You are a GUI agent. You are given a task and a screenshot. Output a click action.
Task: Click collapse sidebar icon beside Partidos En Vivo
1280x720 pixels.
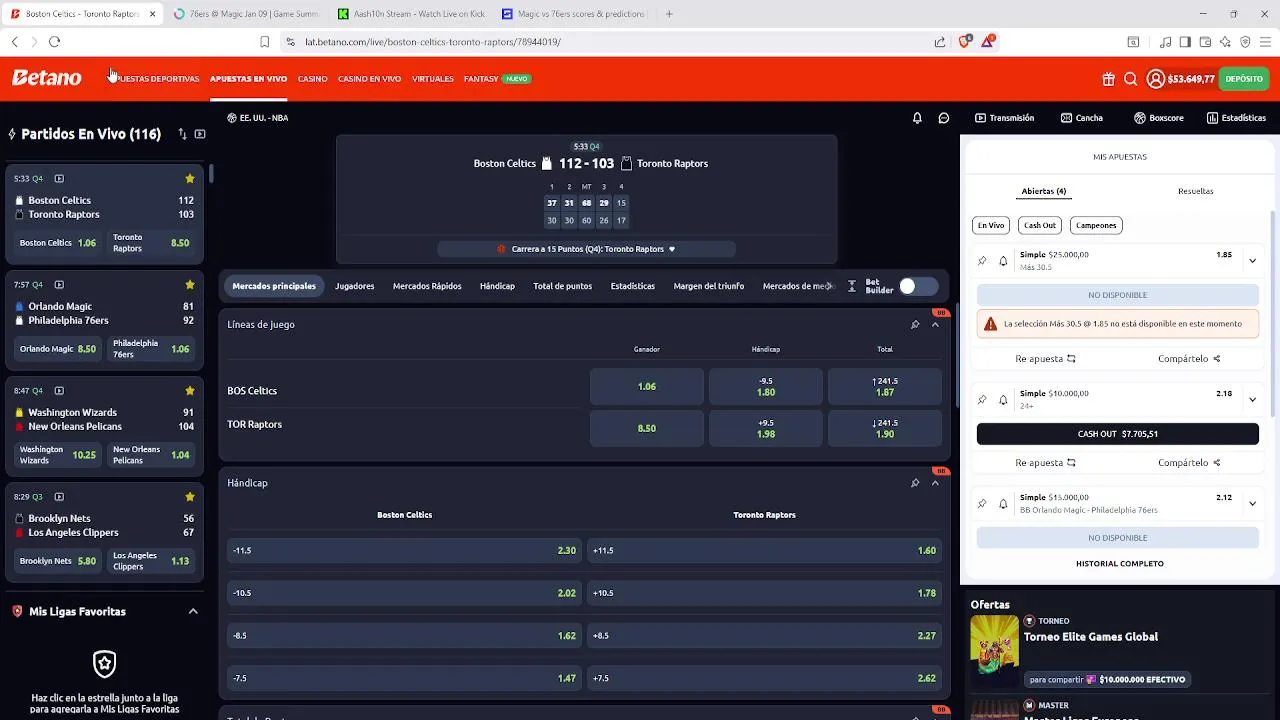pos(200,134)
